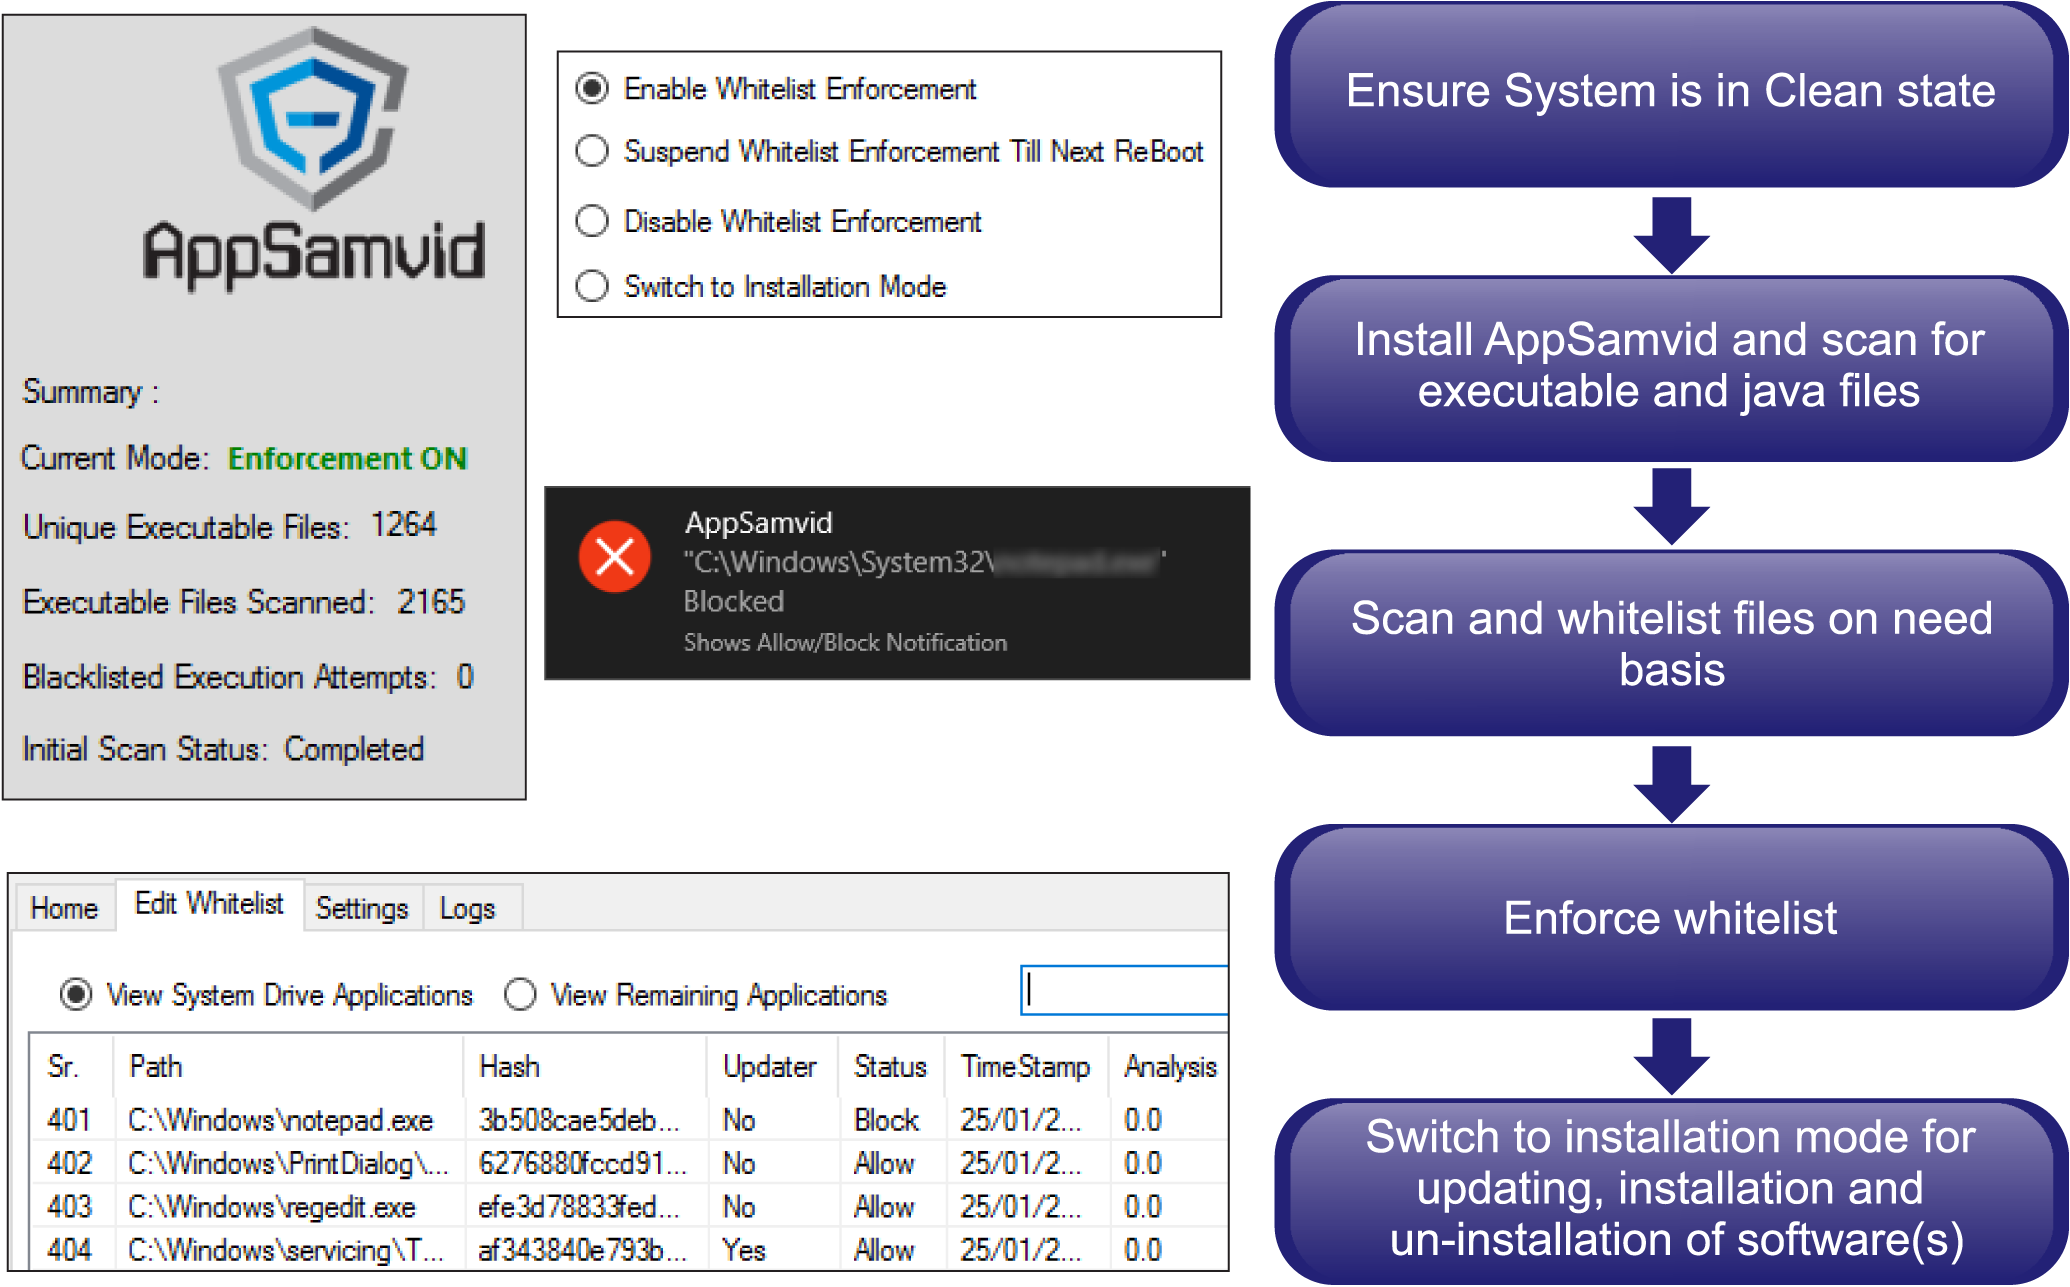Click the whitelist search input field
2070x1287 pixels.
coord(1124,990)
